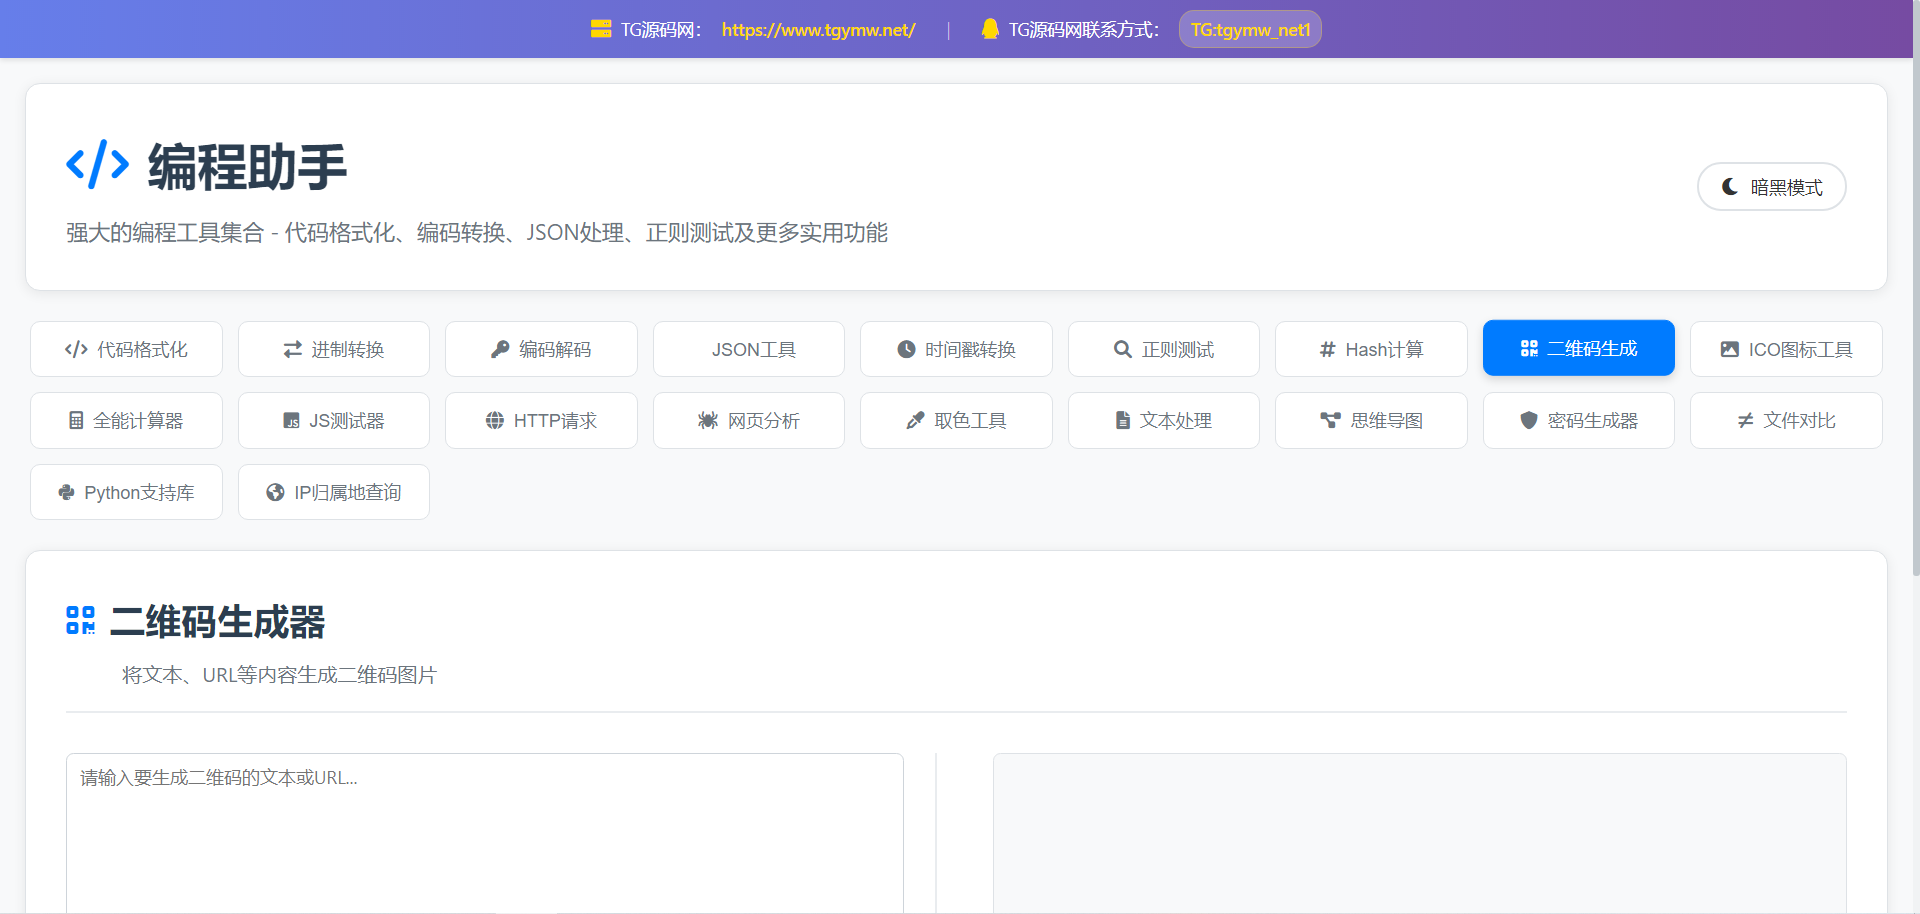1920x914 pixels.
Task: Select the 正则测试 regex tester
Action: [1164, 349]
